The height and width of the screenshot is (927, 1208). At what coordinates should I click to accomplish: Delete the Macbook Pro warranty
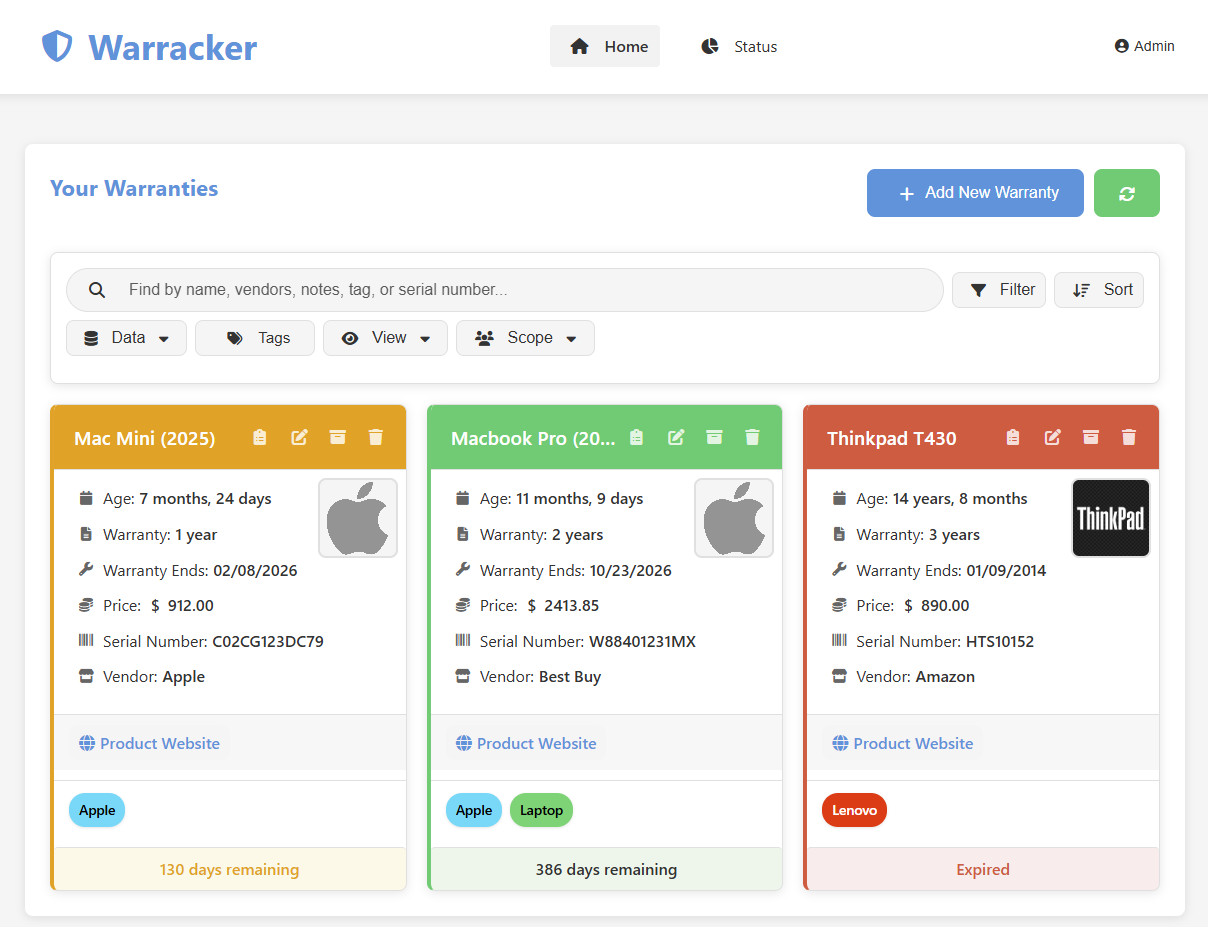[x=752, y=437]
